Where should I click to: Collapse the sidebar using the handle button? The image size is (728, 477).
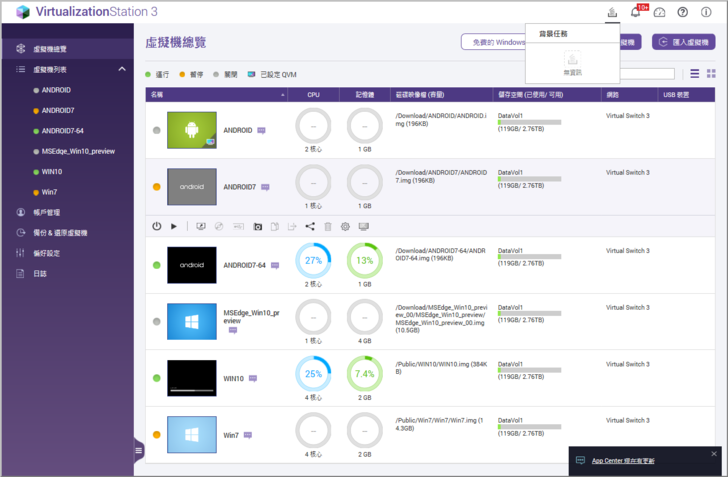click(x=139, y=451)
